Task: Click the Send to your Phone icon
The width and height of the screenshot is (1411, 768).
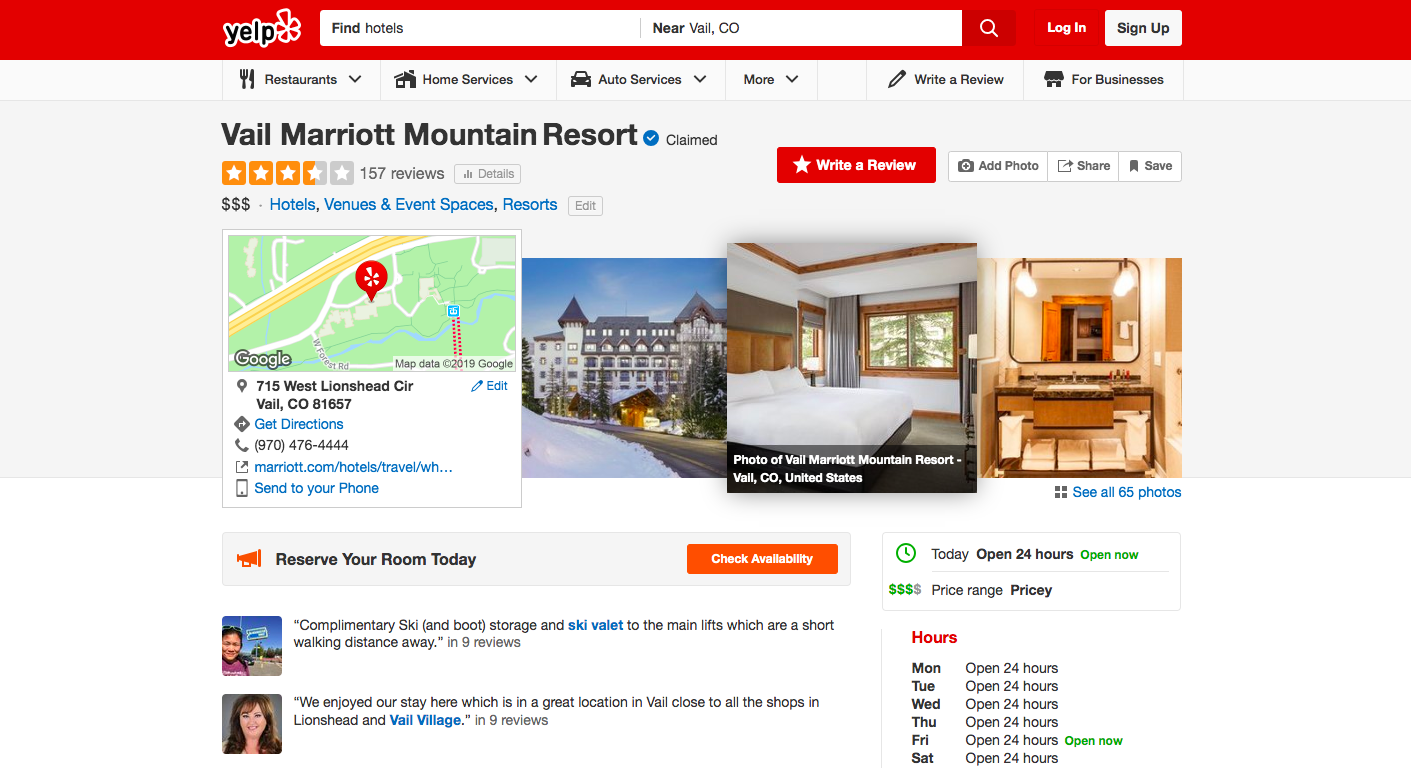Action: [242, 488]
